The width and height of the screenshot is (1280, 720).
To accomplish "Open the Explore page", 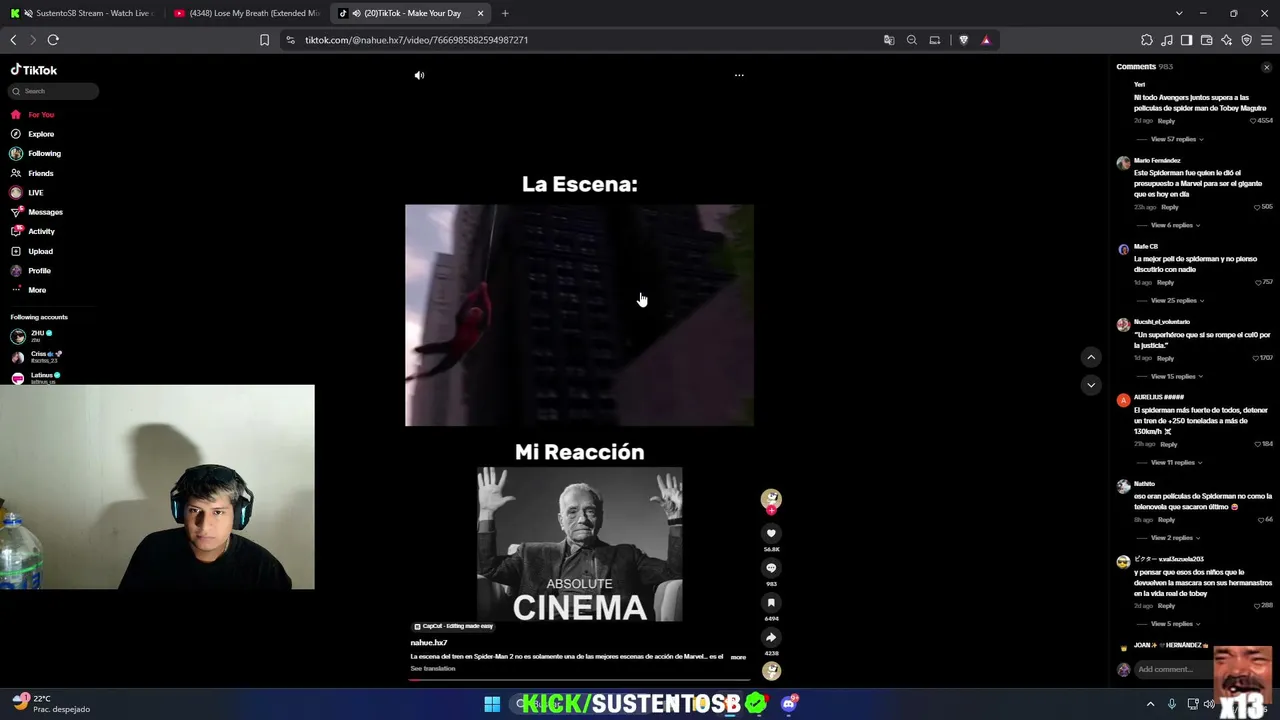I will click(x=41, y=134).
